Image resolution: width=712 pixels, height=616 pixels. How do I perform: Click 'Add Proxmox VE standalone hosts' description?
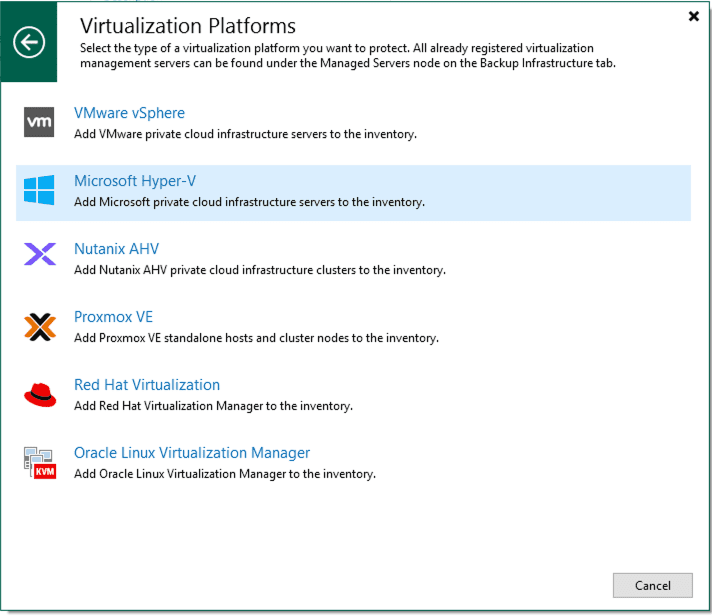(256, 338)
